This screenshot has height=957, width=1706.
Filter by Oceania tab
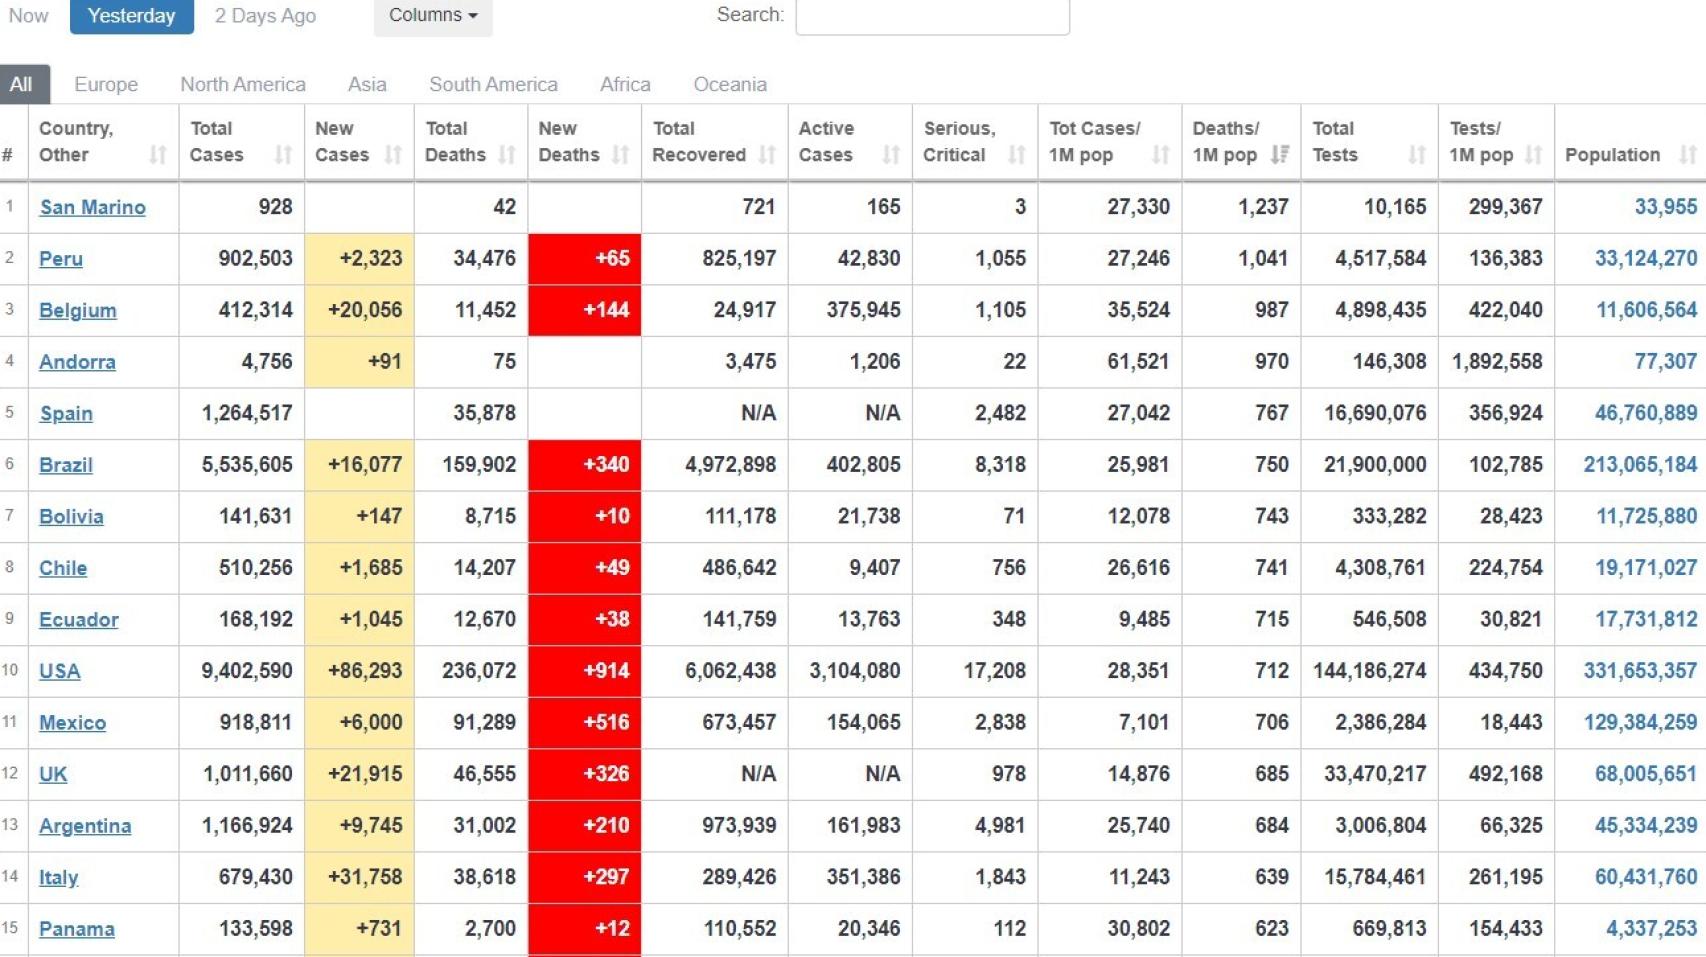click(x=730, y=85)
